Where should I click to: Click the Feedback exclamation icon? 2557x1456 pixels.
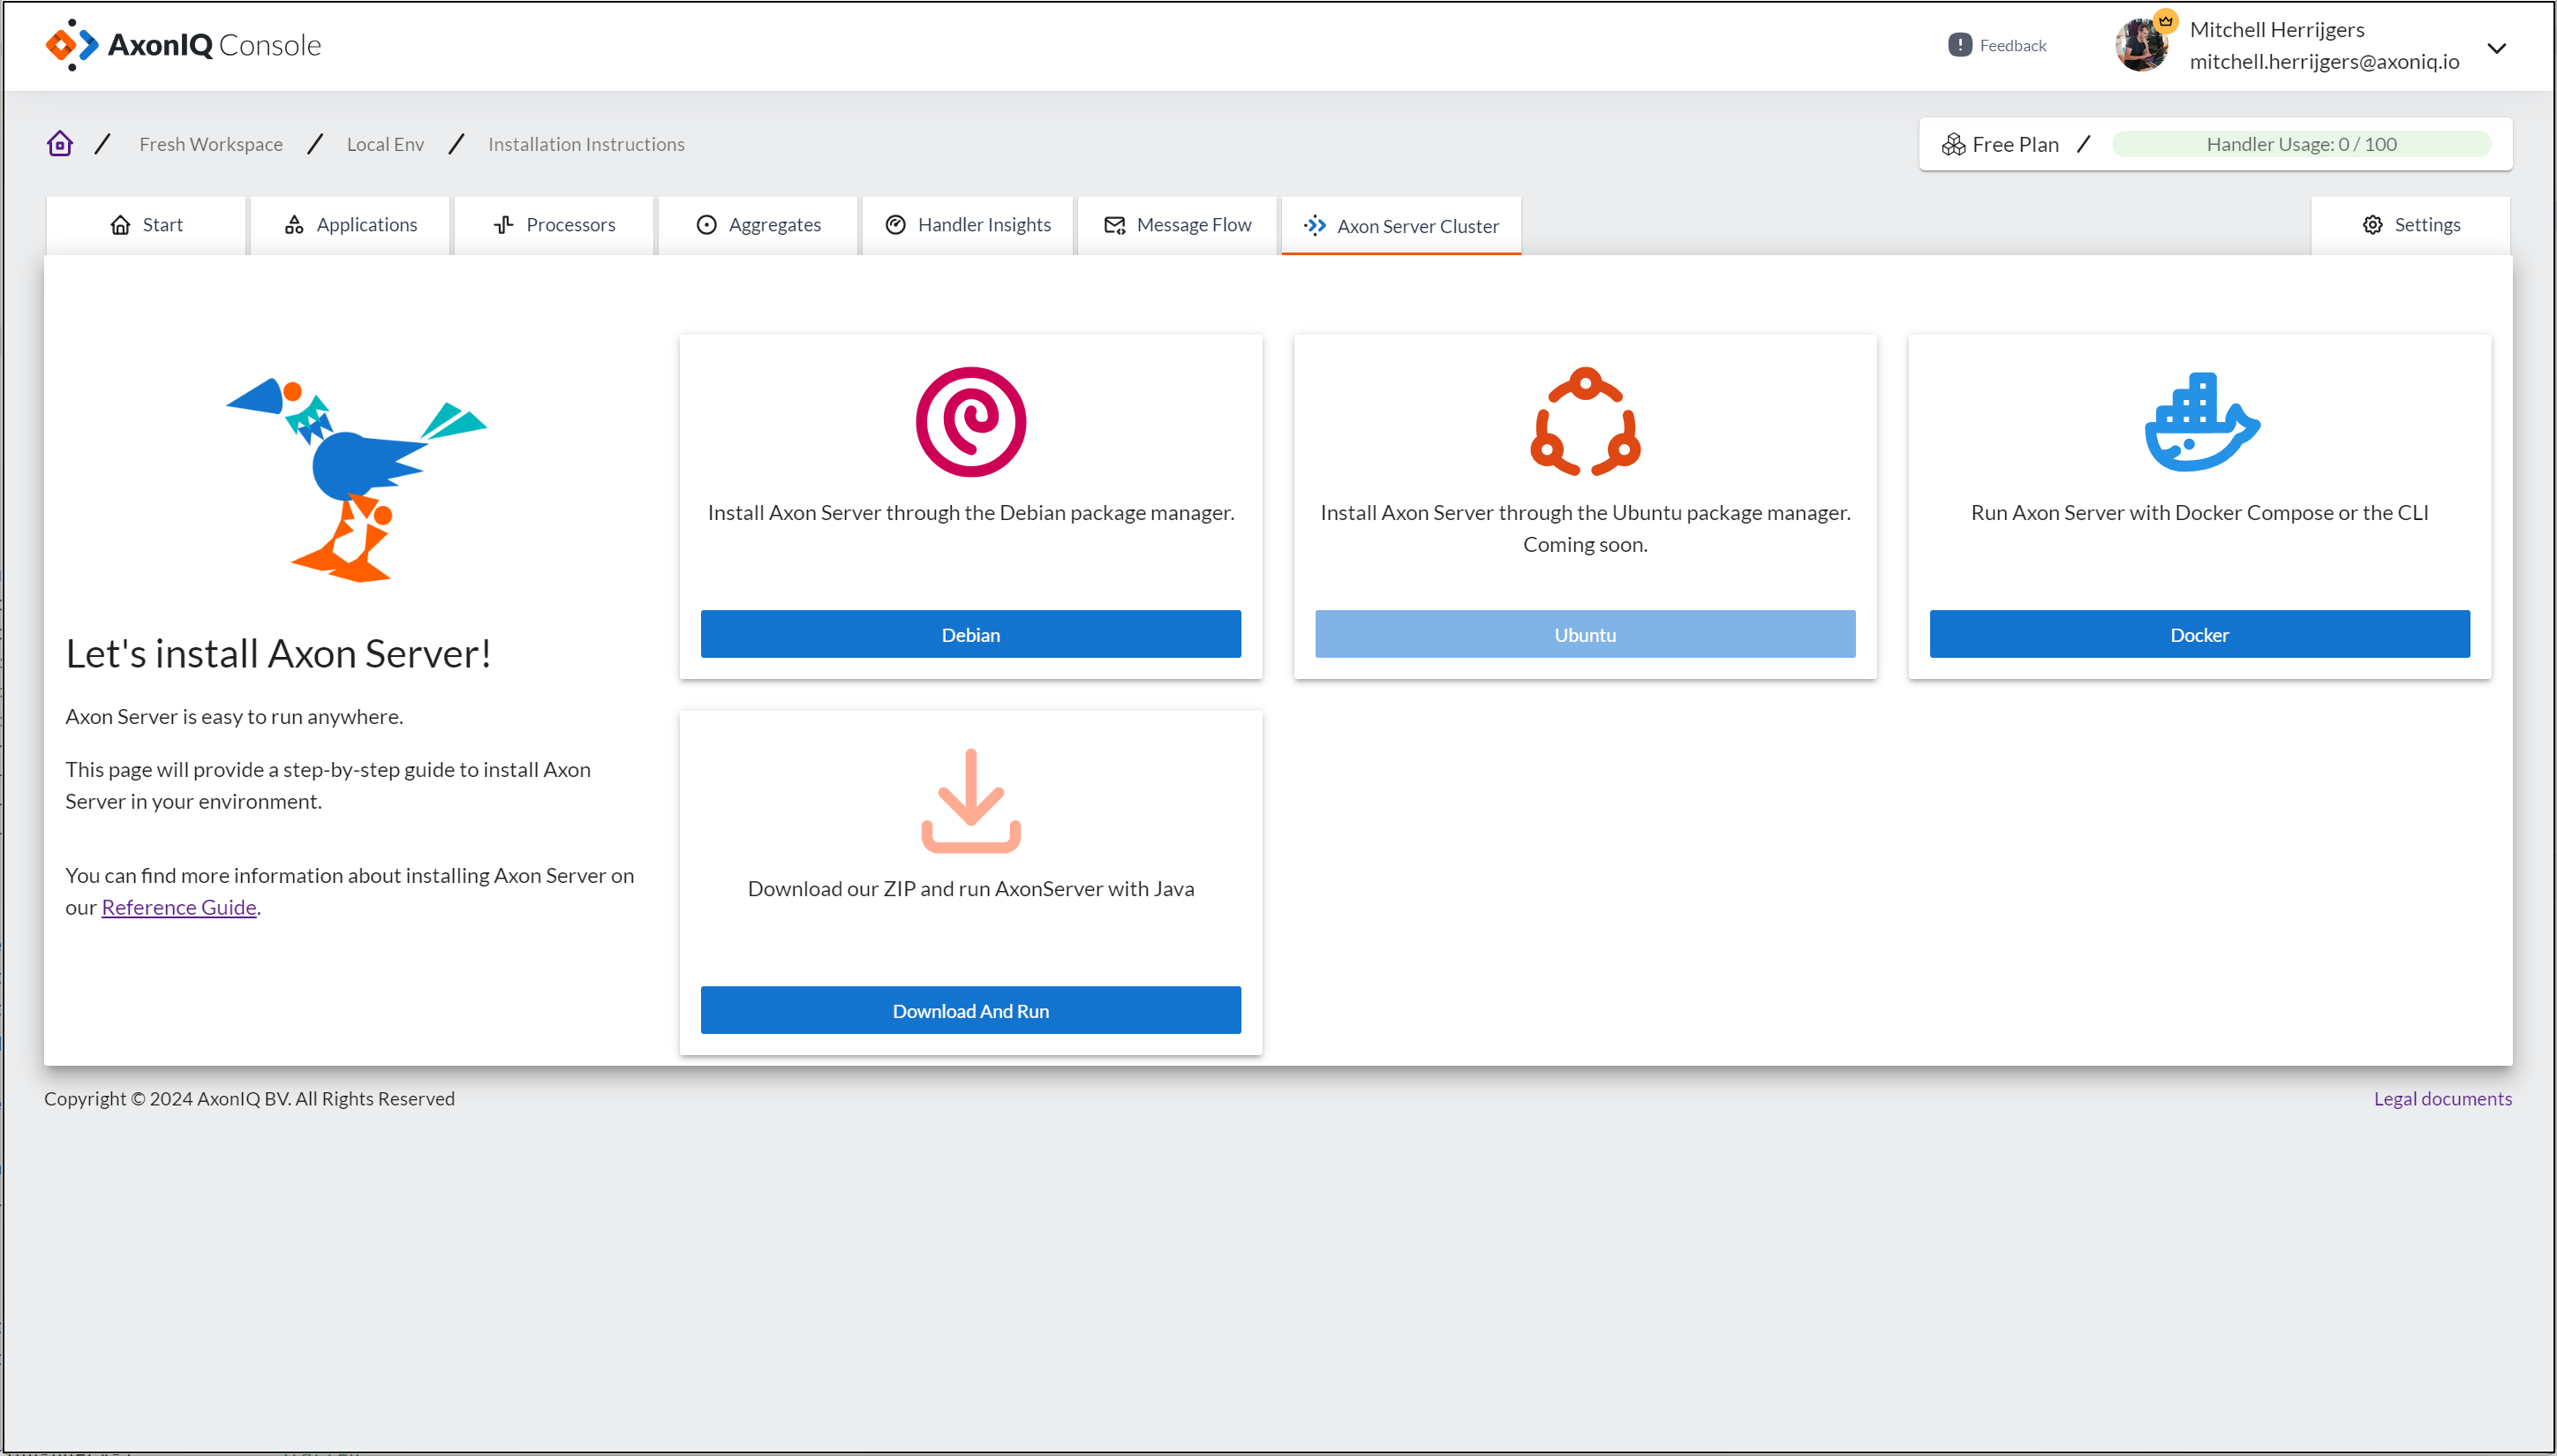[x=1959, y=45]
